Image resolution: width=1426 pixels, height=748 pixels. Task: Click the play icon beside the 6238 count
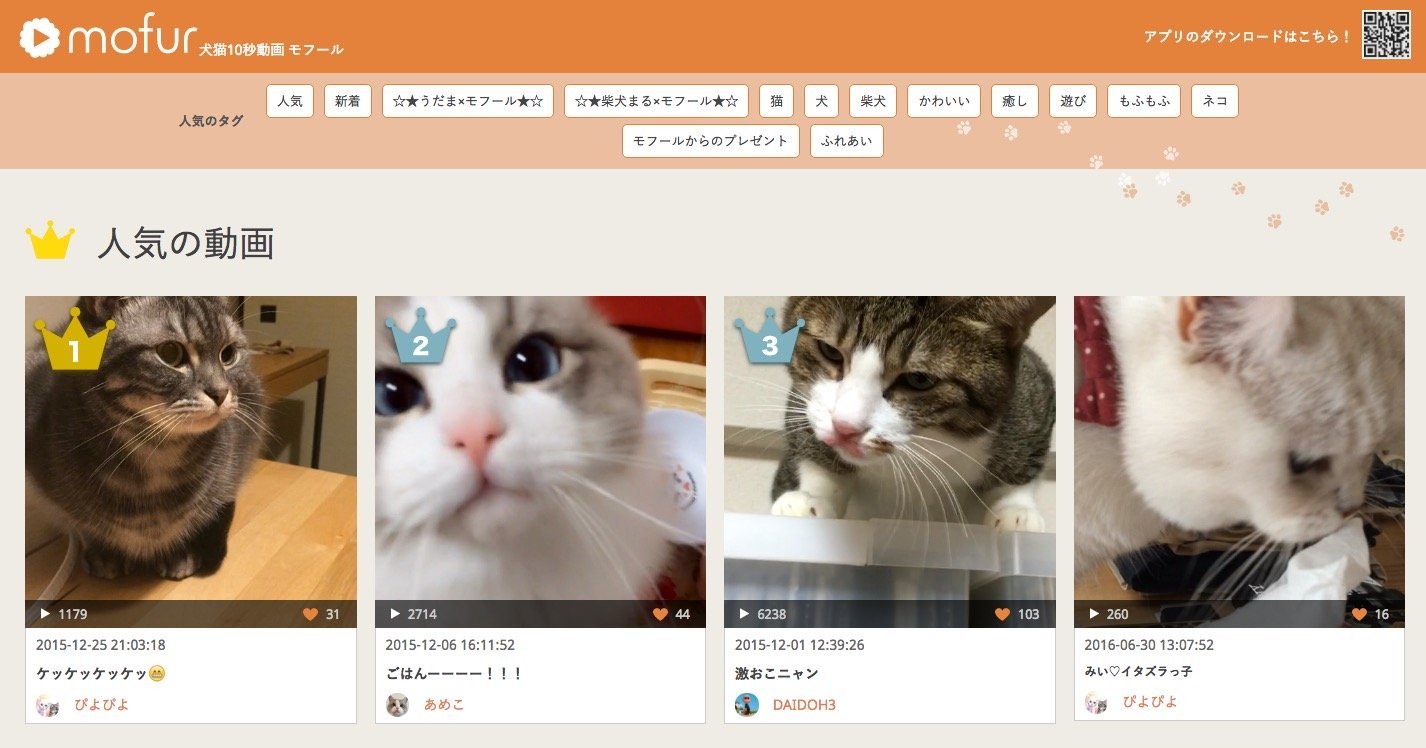[744, 614]
